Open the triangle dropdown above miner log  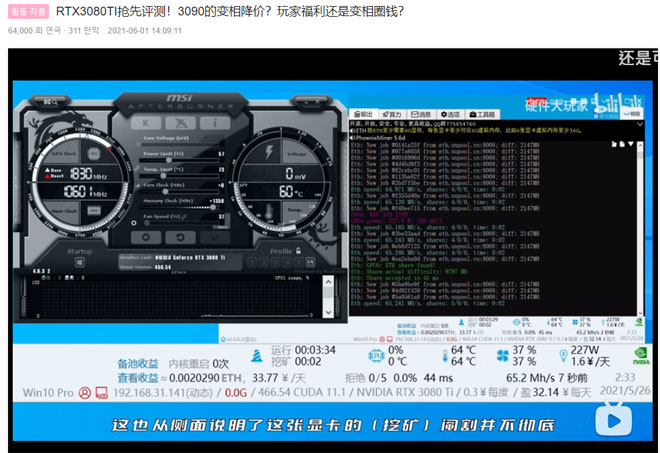click(x=631, y=144)
